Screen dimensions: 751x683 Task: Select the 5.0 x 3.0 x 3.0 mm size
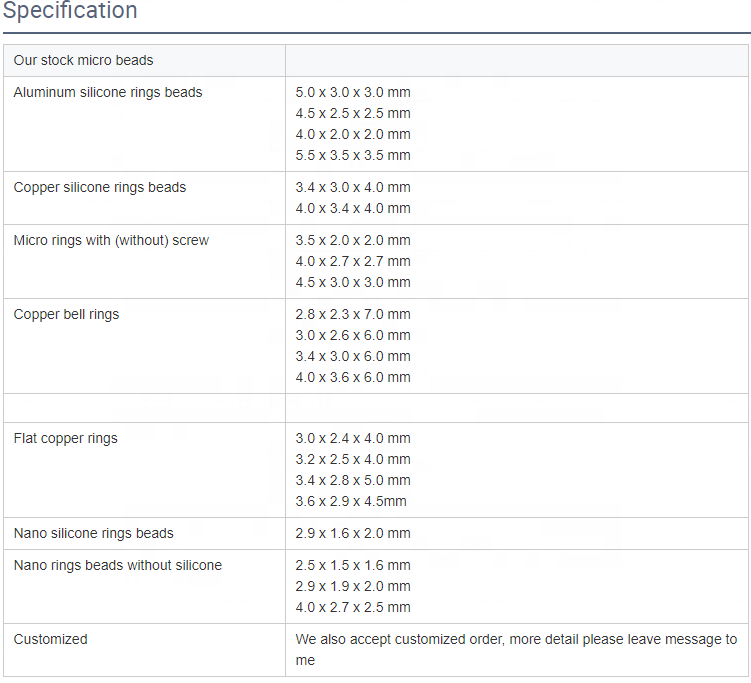point(353,92)
